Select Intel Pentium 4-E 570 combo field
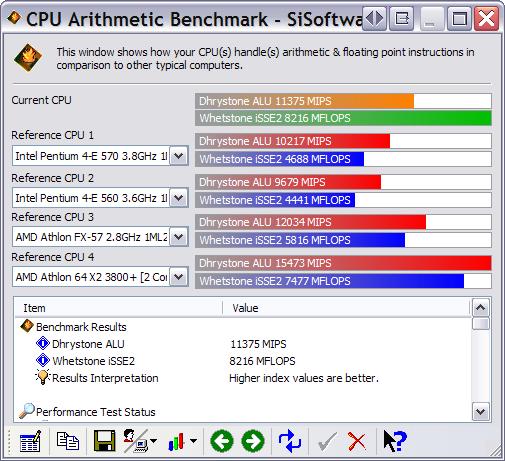Viewport: 505px width, 461px height. click(100, 156)
